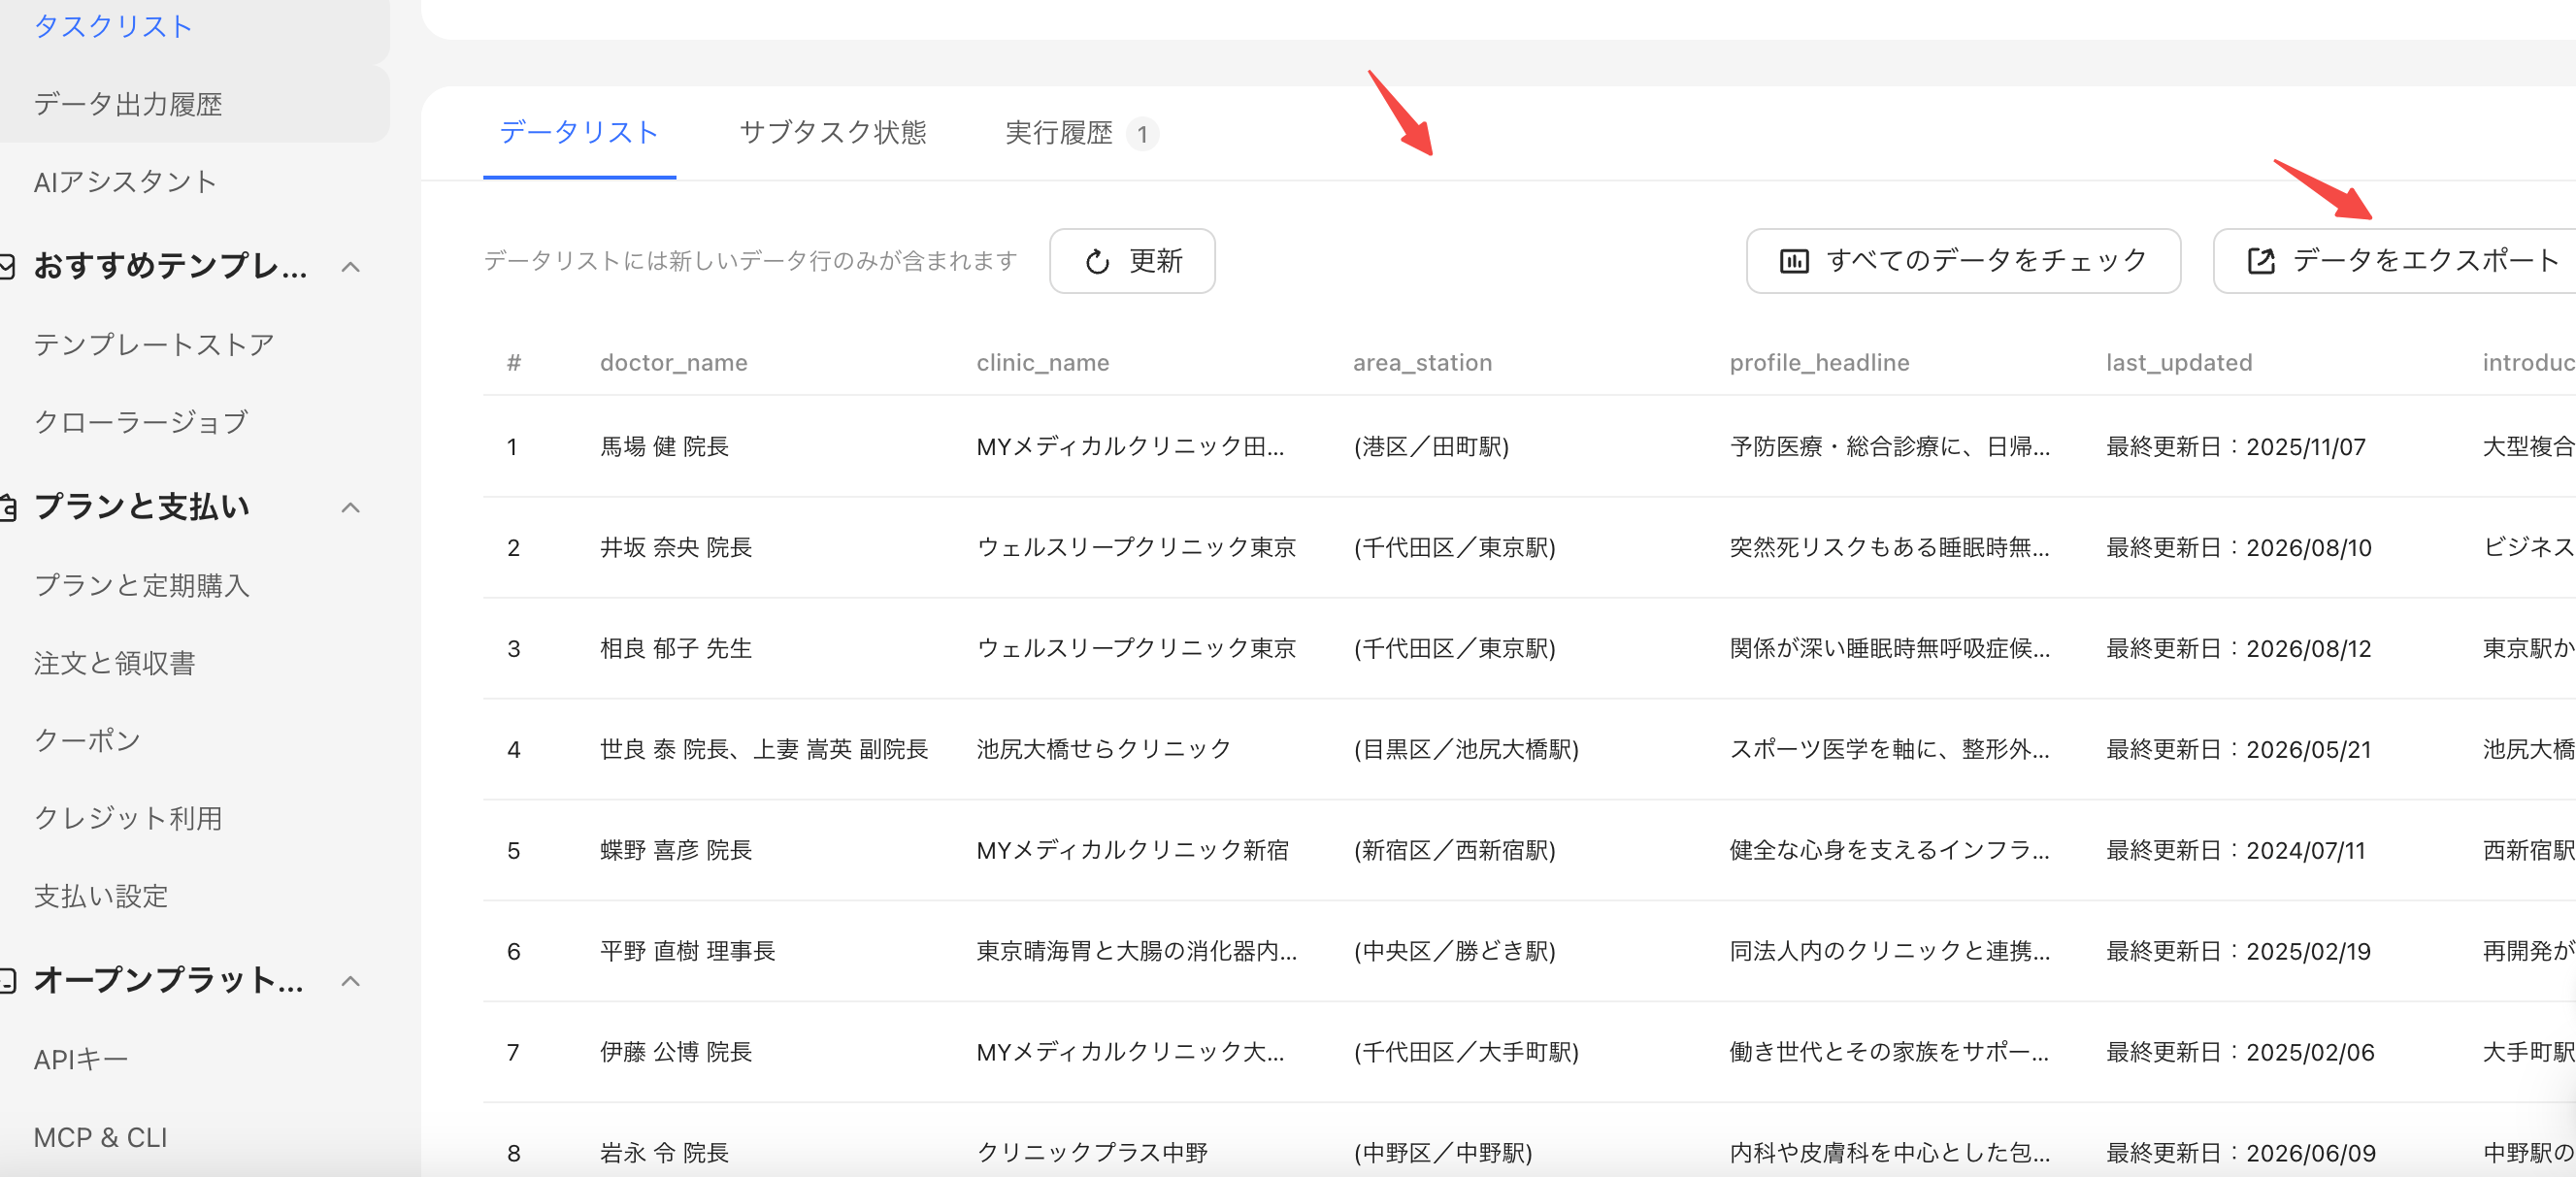The image size is (2576, 1177).
Task: Click the export icon in データをエクスポート
Action: coord(2260,261)
